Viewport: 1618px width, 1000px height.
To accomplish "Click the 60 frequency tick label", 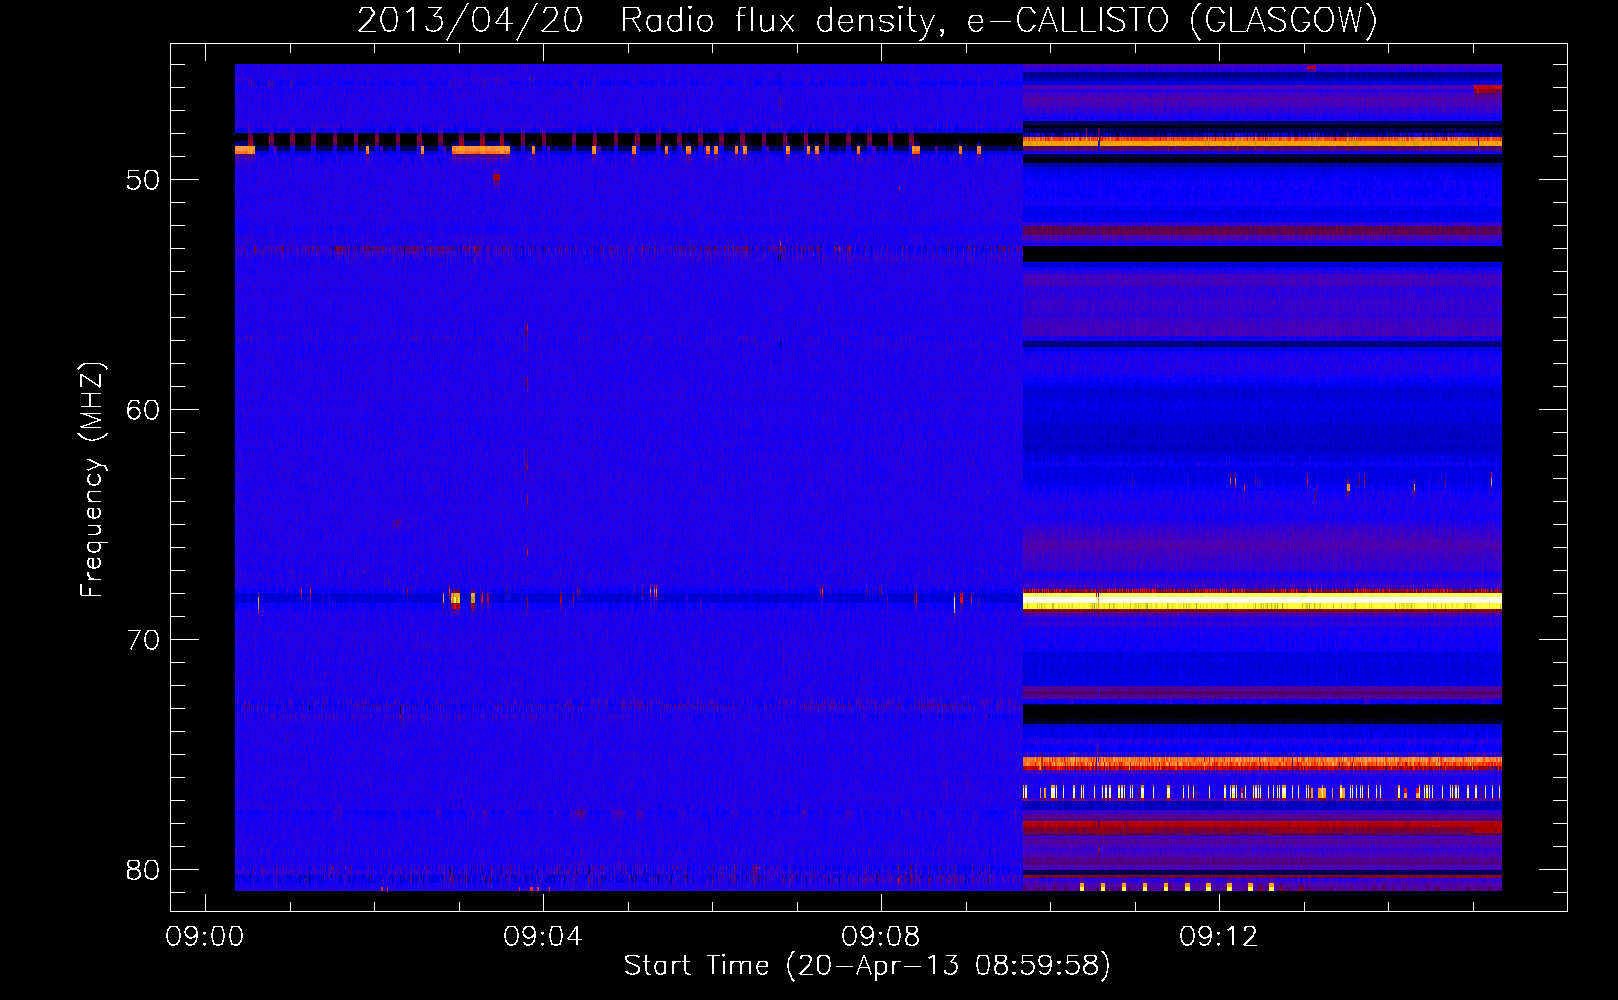I will tap(143, 410).
